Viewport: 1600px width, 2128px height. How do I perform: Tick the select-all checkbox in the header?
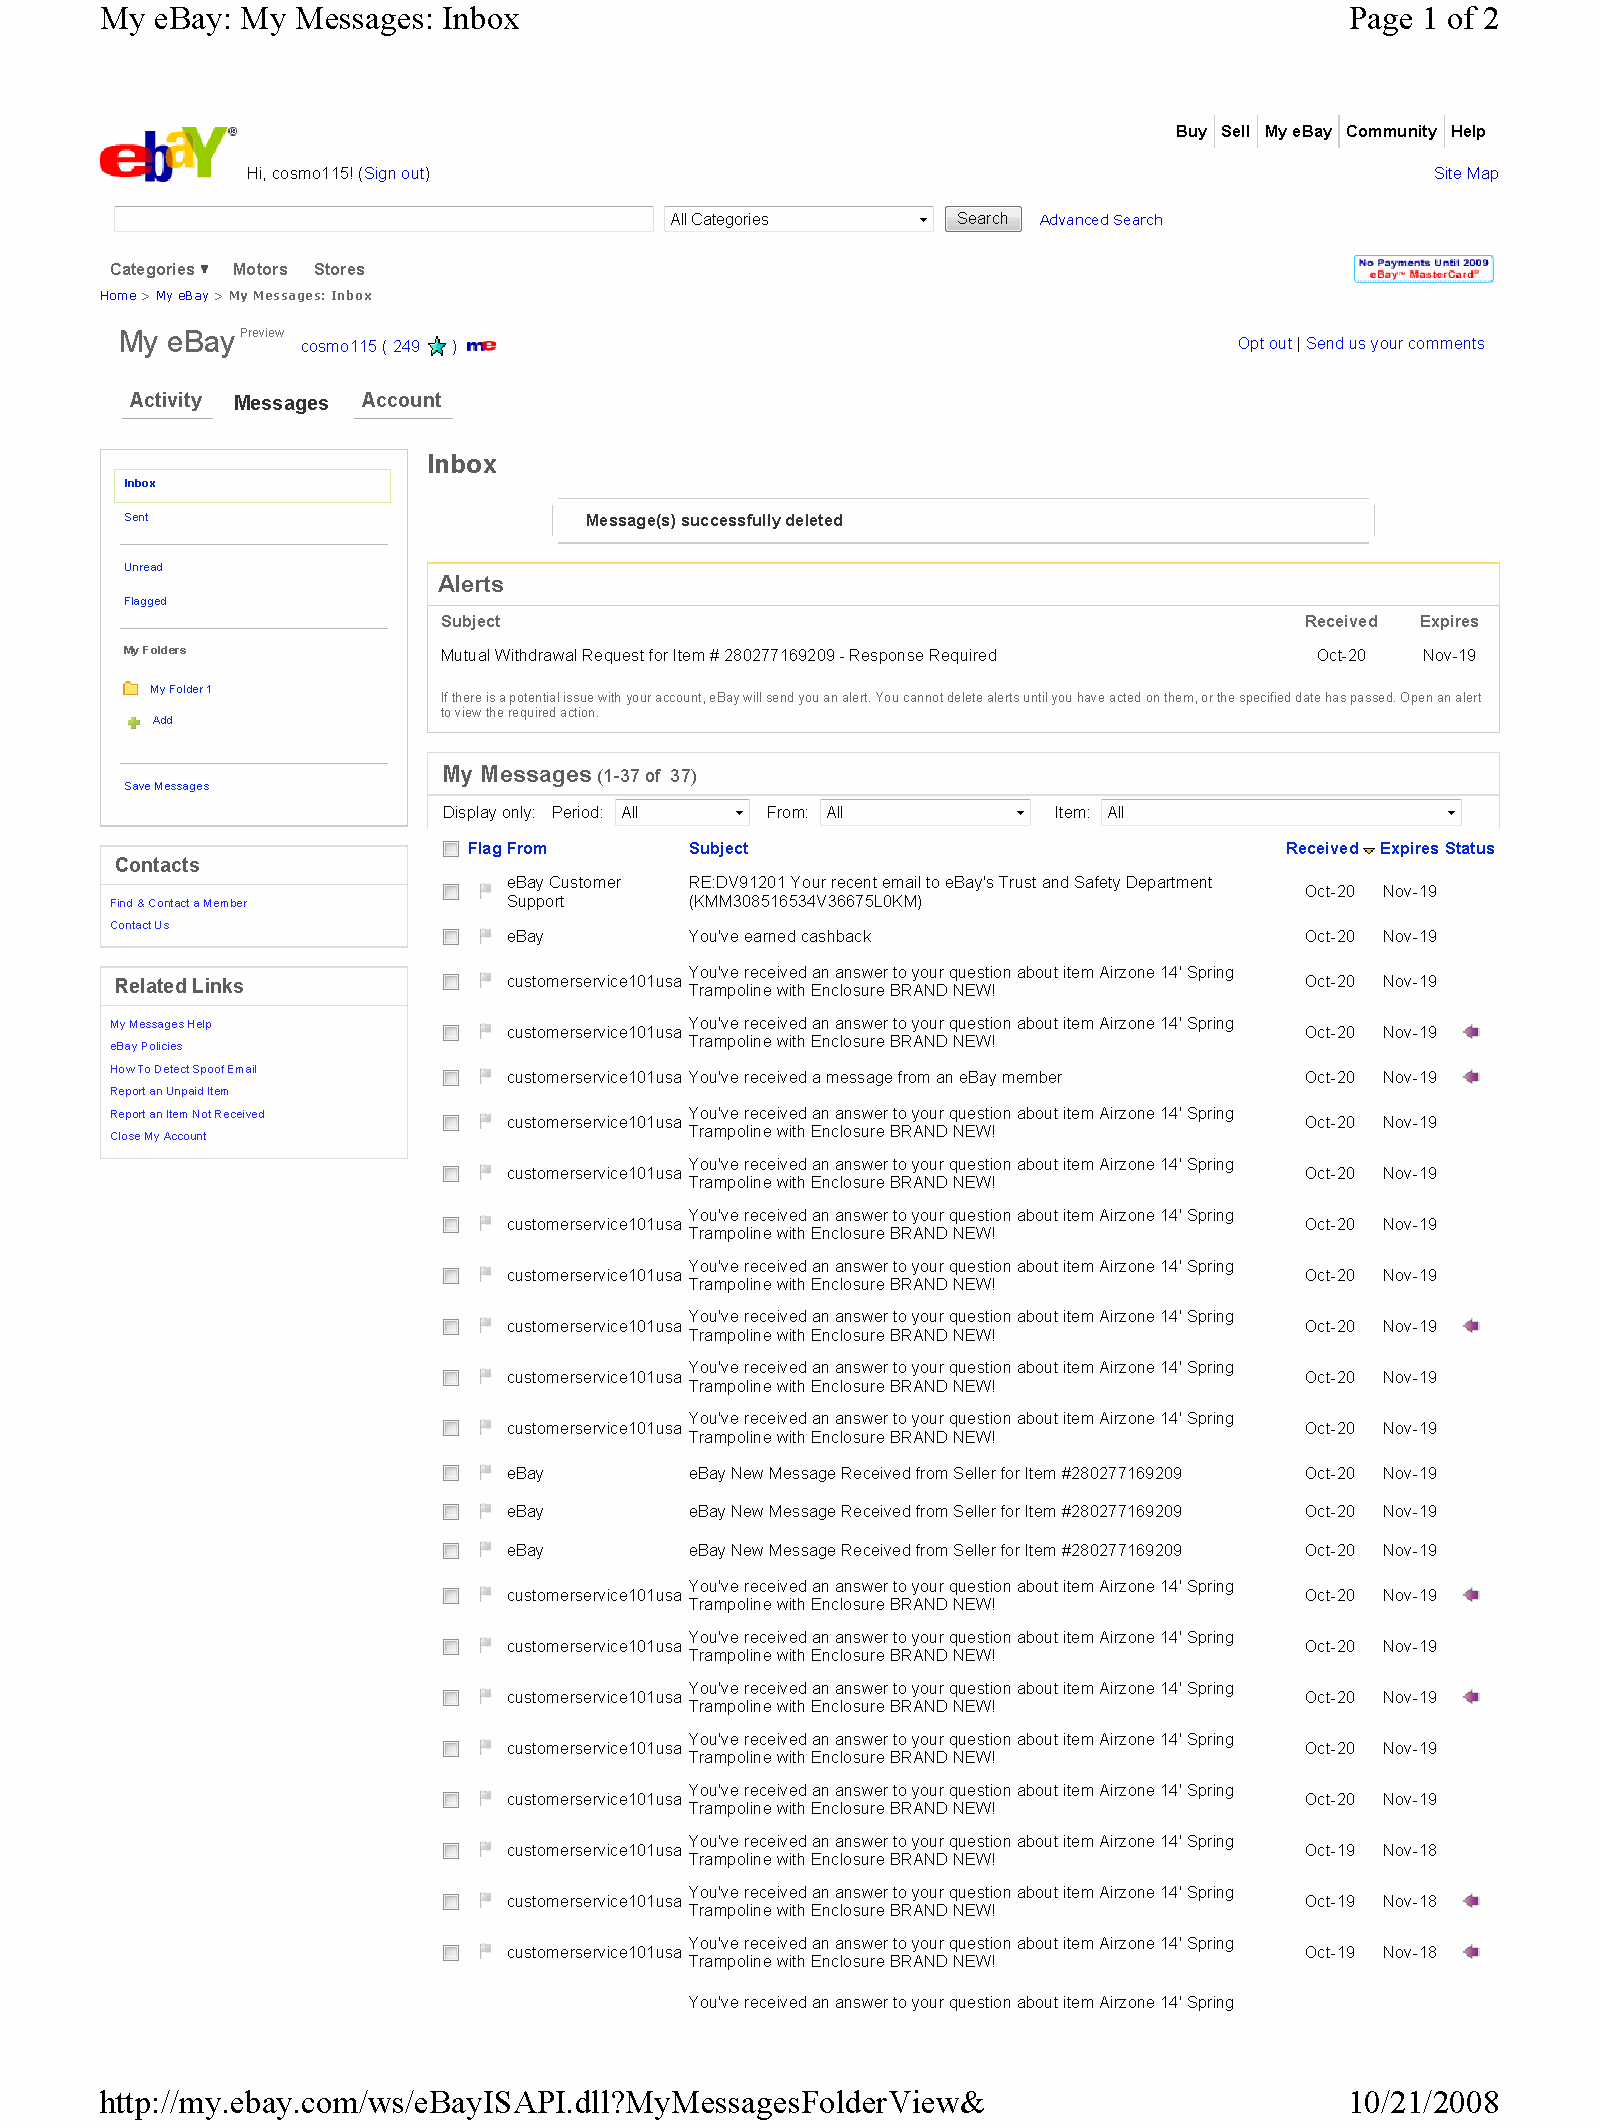(451, 849)
